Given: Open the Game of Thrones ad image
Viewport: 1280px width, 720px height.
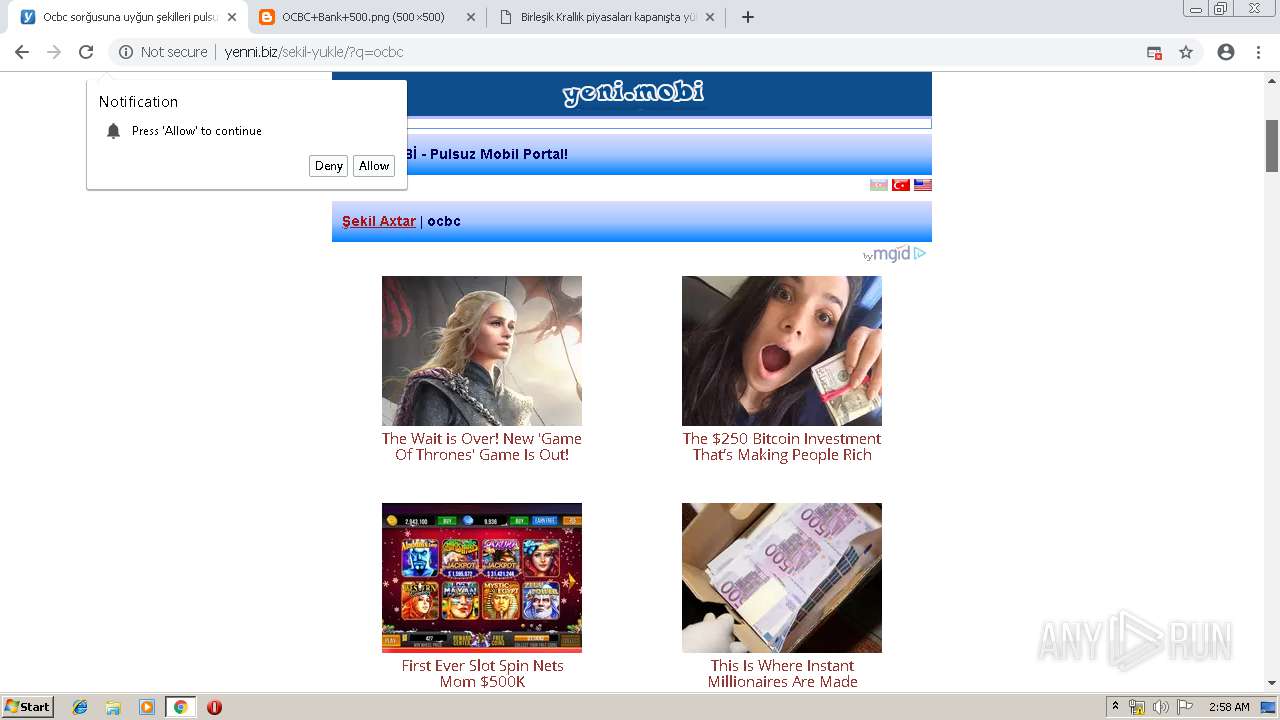Looking at the screenshot, I should (482, 351).
